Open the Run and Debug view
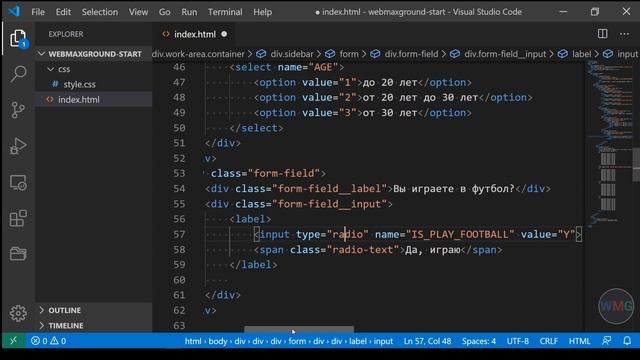This screenshot has width=640, height=360. pyautogui.click(x=18, y=146)
